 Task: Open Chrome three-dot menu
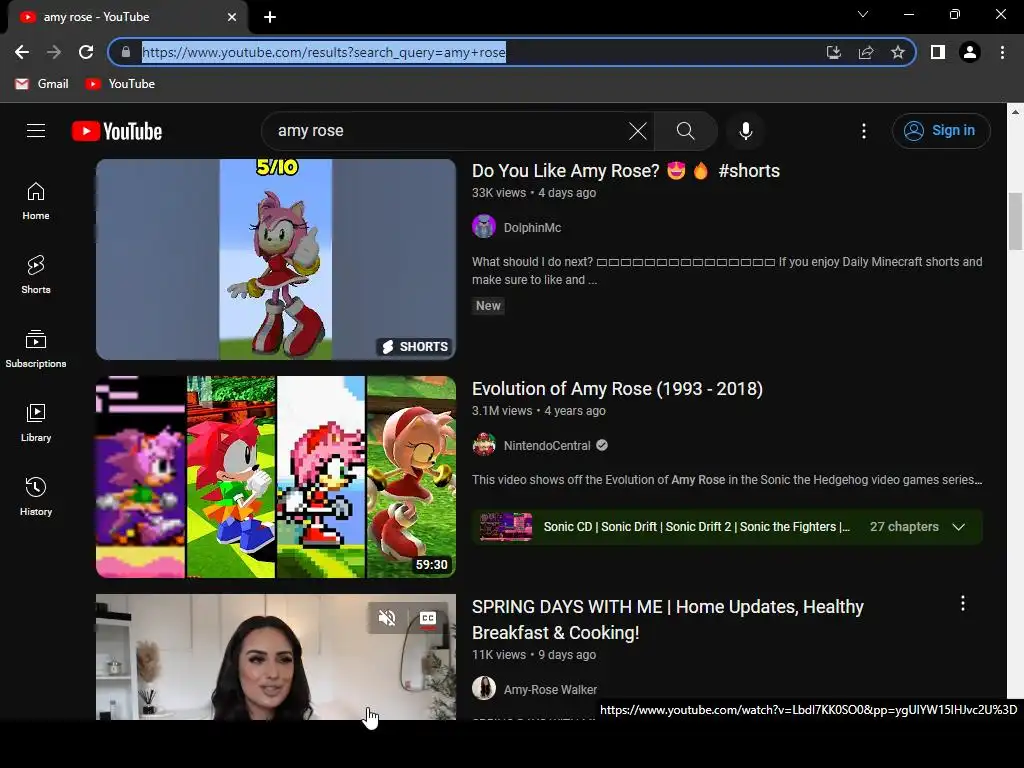1002,52
